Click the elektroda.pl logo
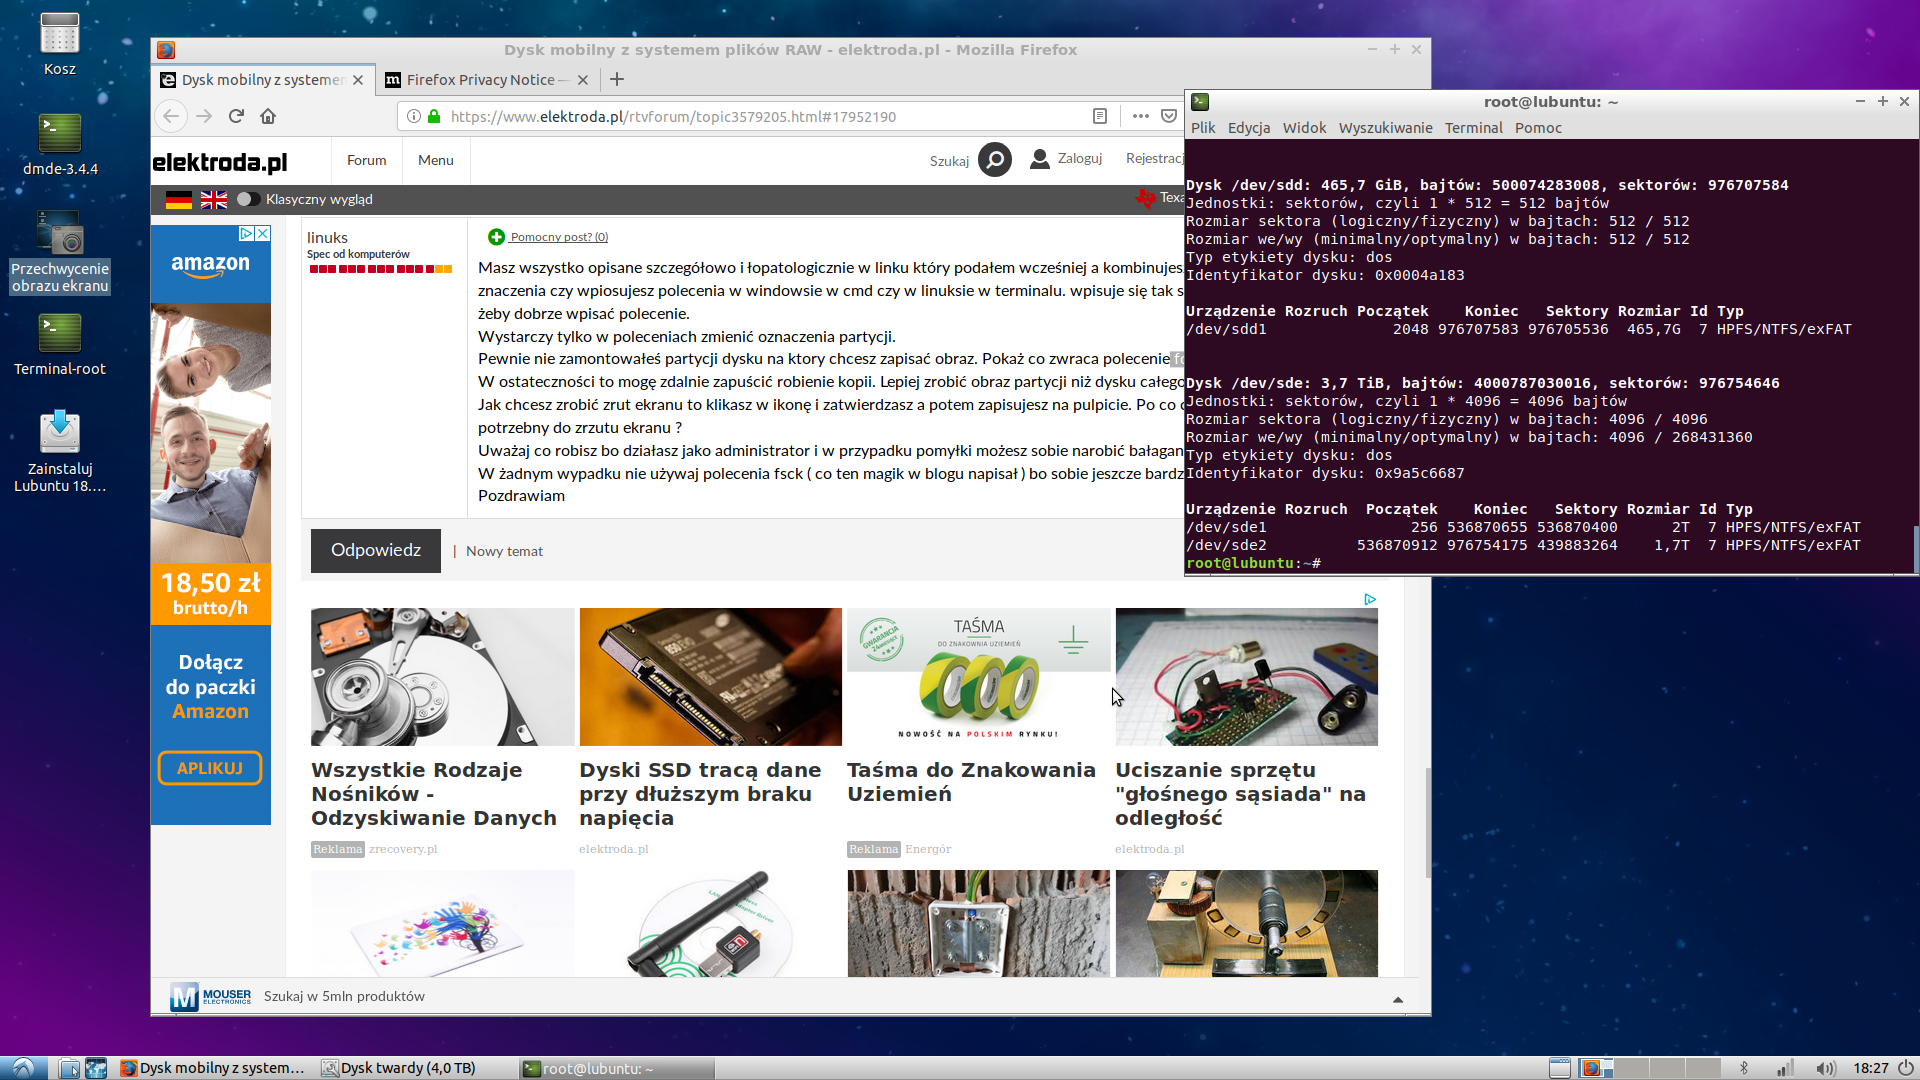 click(x=220, y=162)
